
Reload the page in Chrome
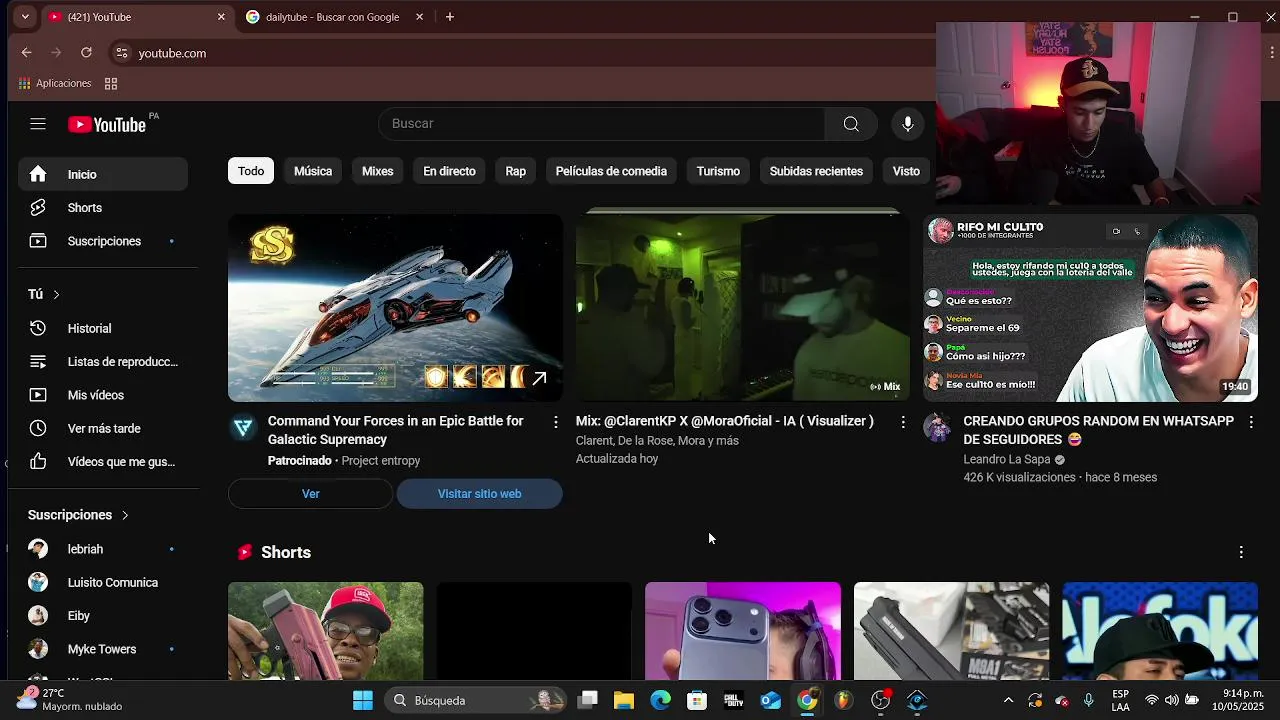[86, 53]
